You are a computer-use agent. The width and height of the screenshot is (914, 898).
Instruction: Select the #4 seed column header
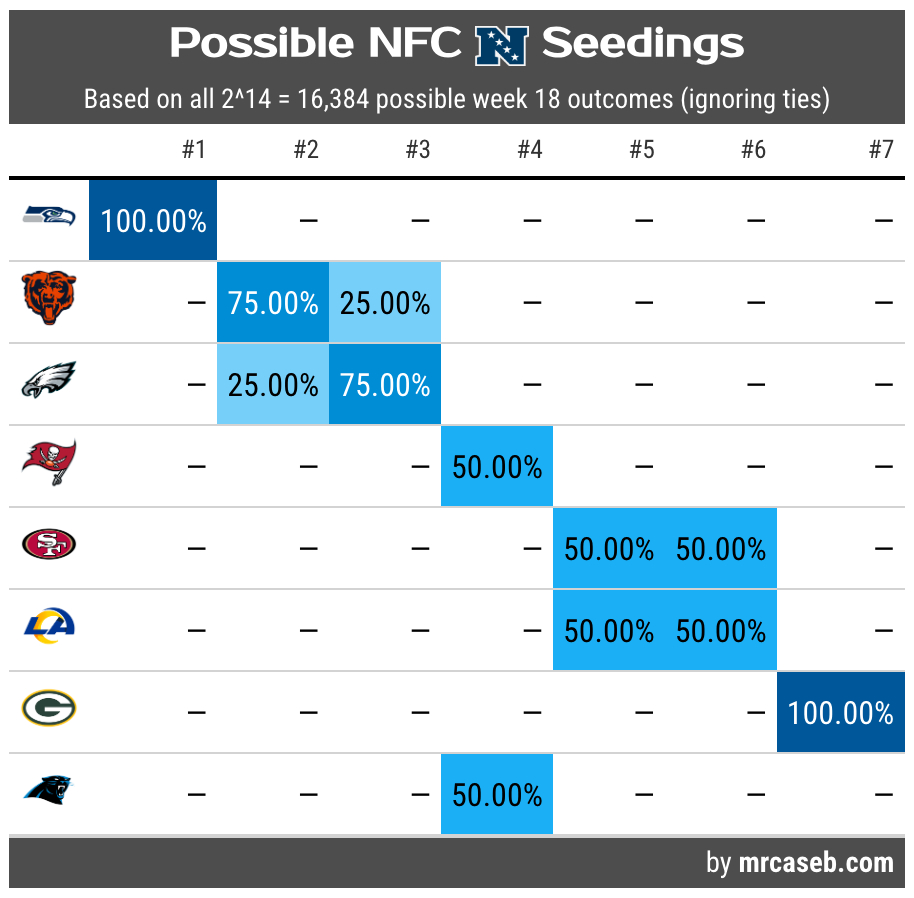click(530, 151)
